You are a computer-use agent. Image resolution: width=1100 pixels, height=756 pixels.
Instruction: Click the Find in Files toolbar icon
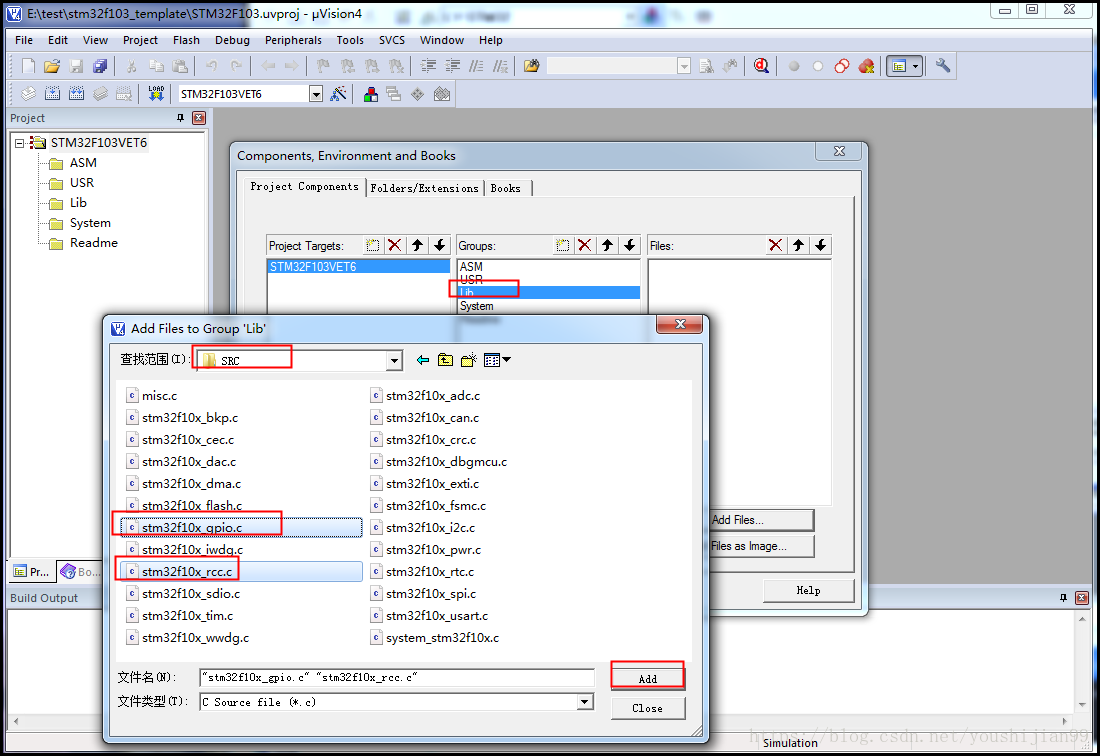(531, 66)
